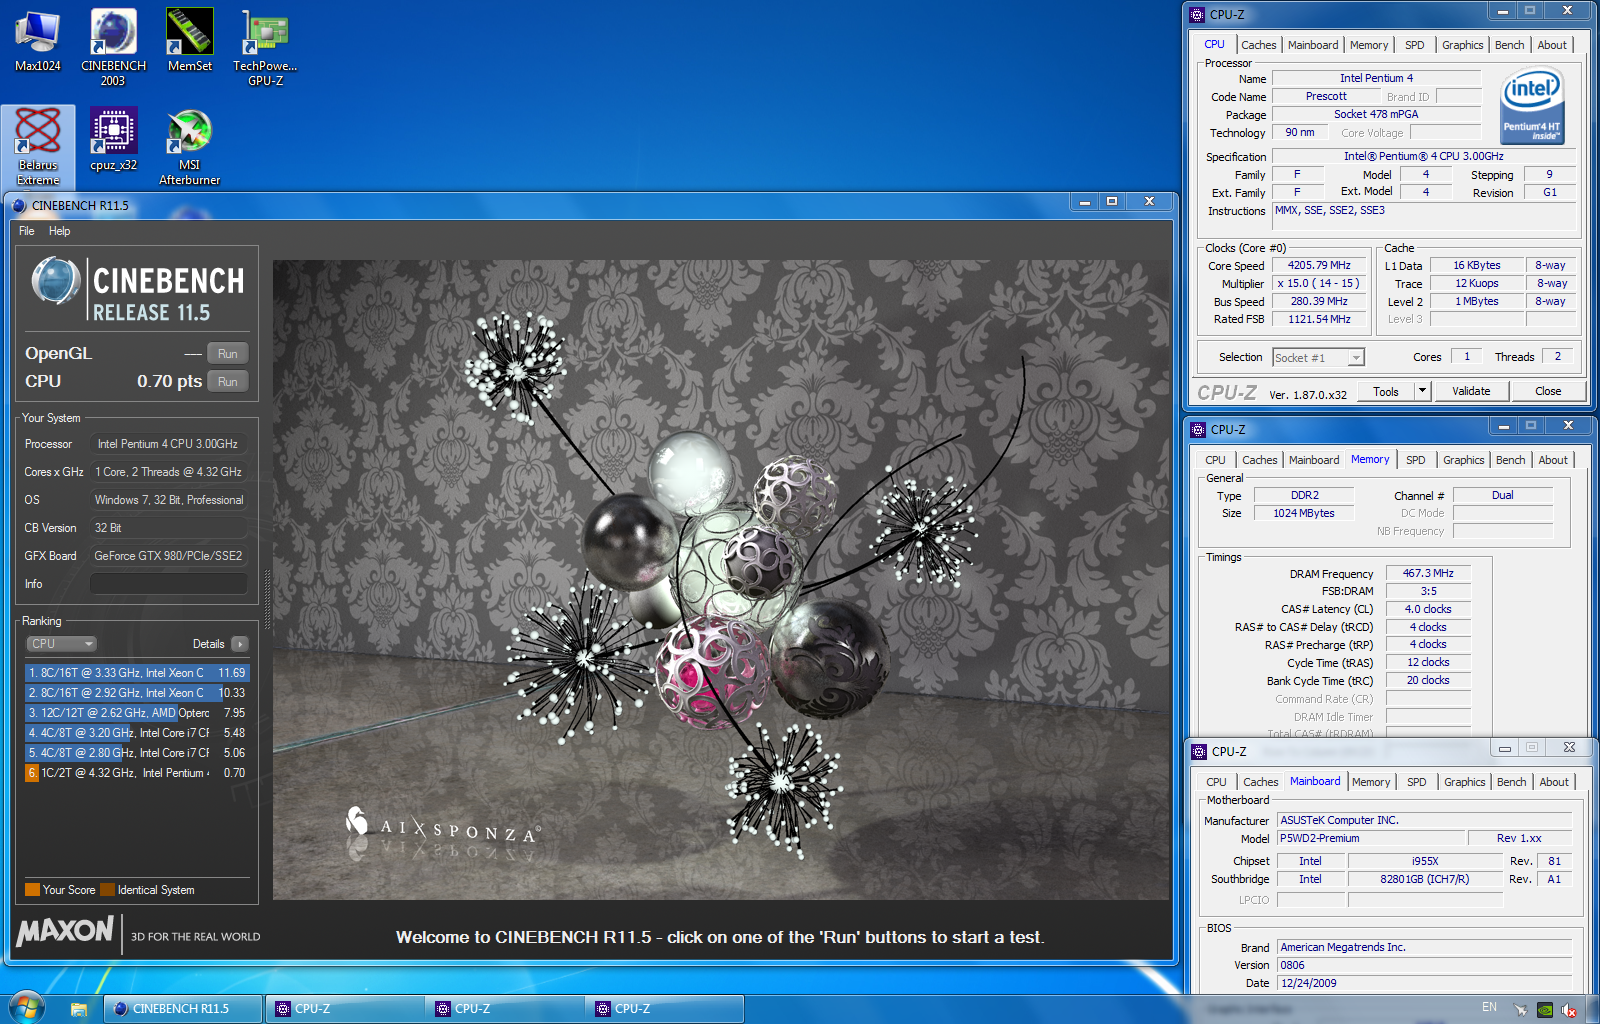Open MSI Afterburner desktop shortcut
Screen dimensions: 1600x1024
click(190, 147)
